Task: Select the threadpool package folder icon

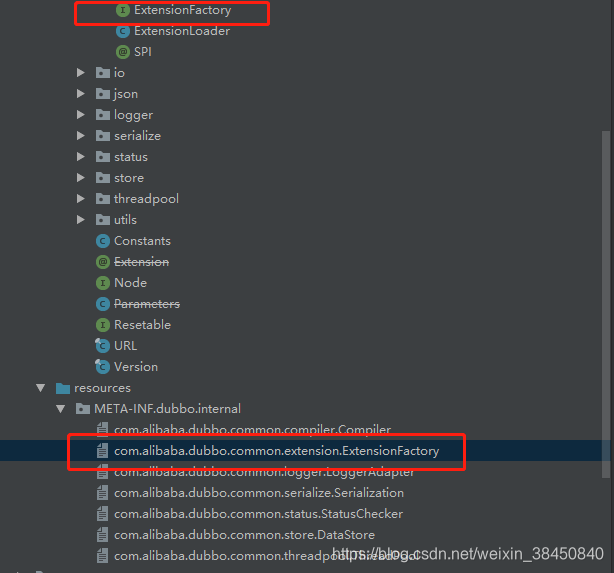Action: click(103, 199)
